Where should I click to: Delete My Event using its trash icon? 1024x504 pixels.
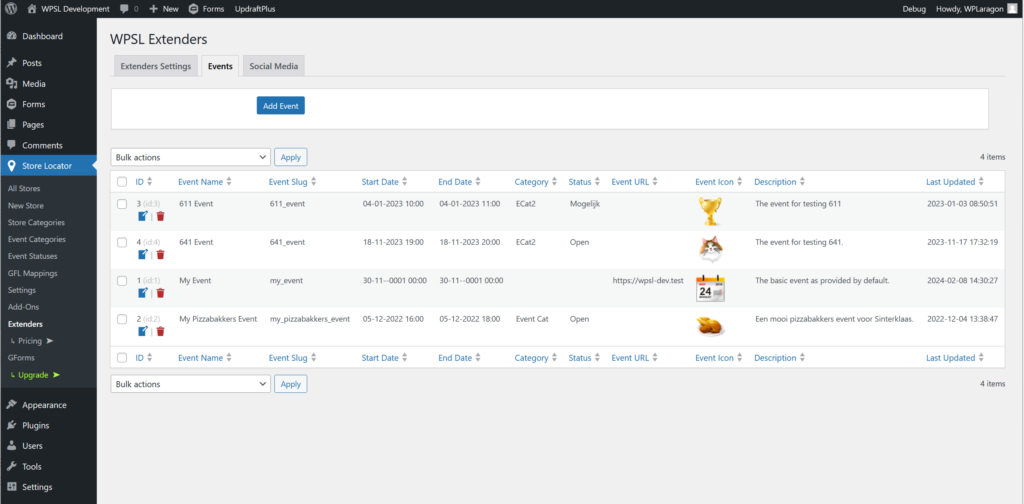pos(160,293)
